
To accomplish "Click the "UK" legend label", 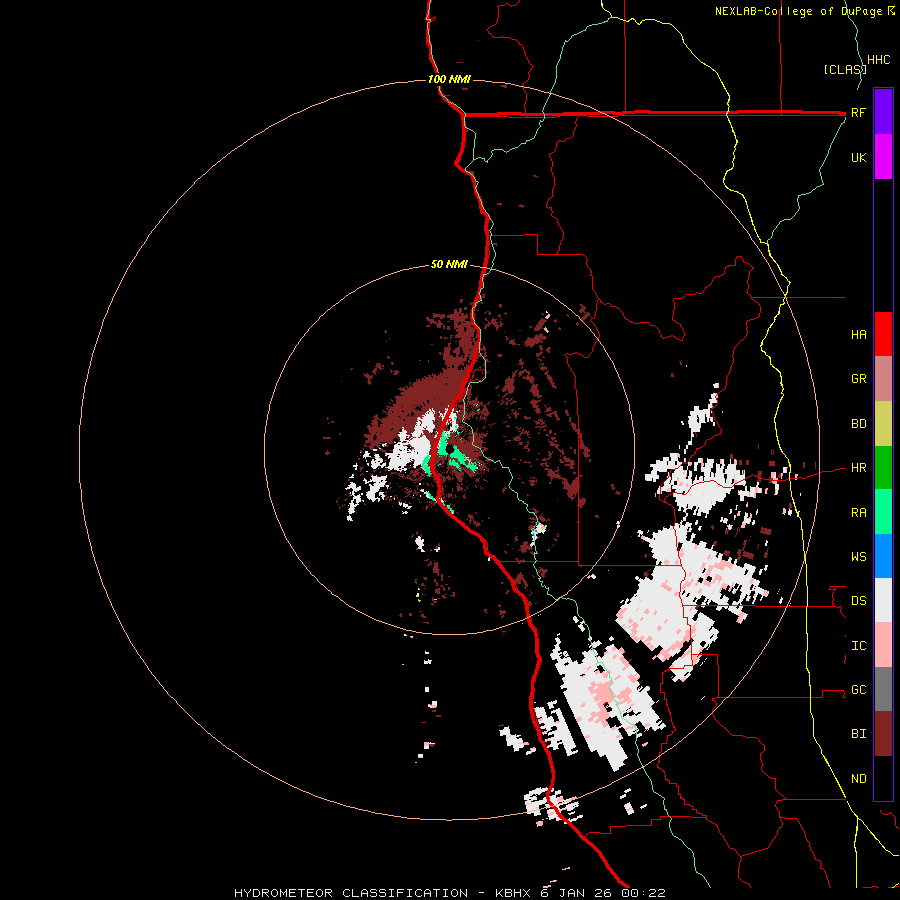I will coord(858,157).
